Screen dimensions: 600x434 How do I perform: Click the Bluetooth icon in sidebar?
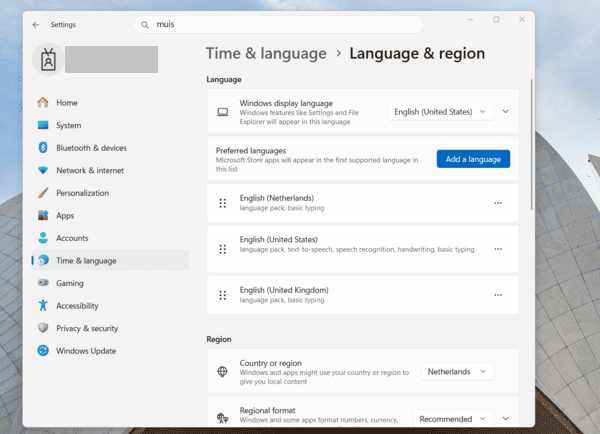point(43,148)
